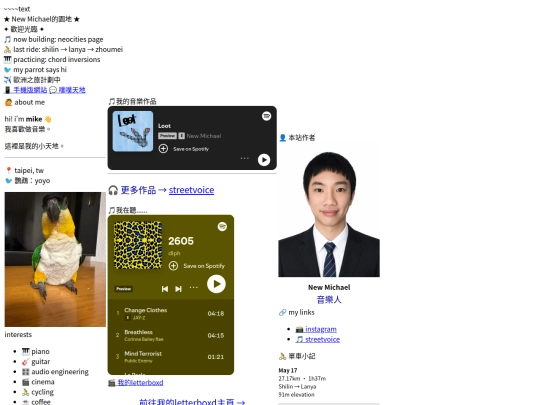Screen dimensions: 540x405
Task: Add Loot with the plus circle icon
Action: tap(163, 149)
